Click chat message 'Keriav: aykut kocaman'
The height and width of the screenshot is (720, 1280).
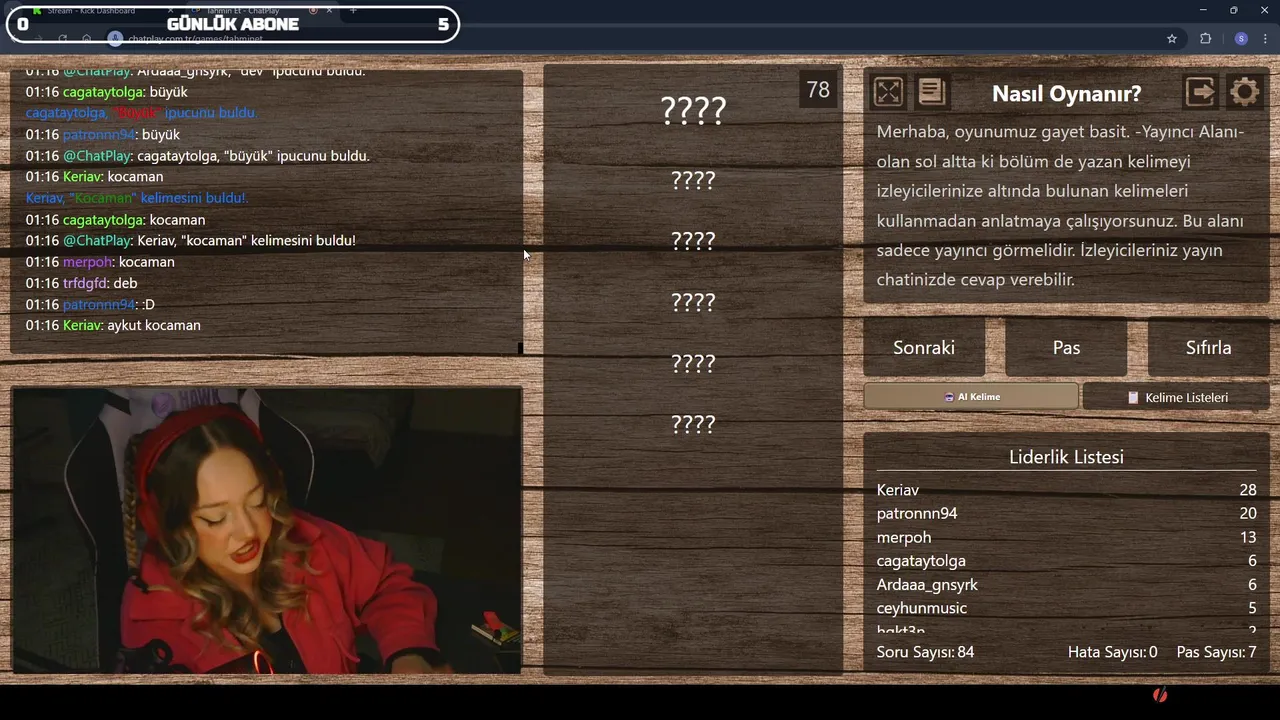[x=113, y=325]
